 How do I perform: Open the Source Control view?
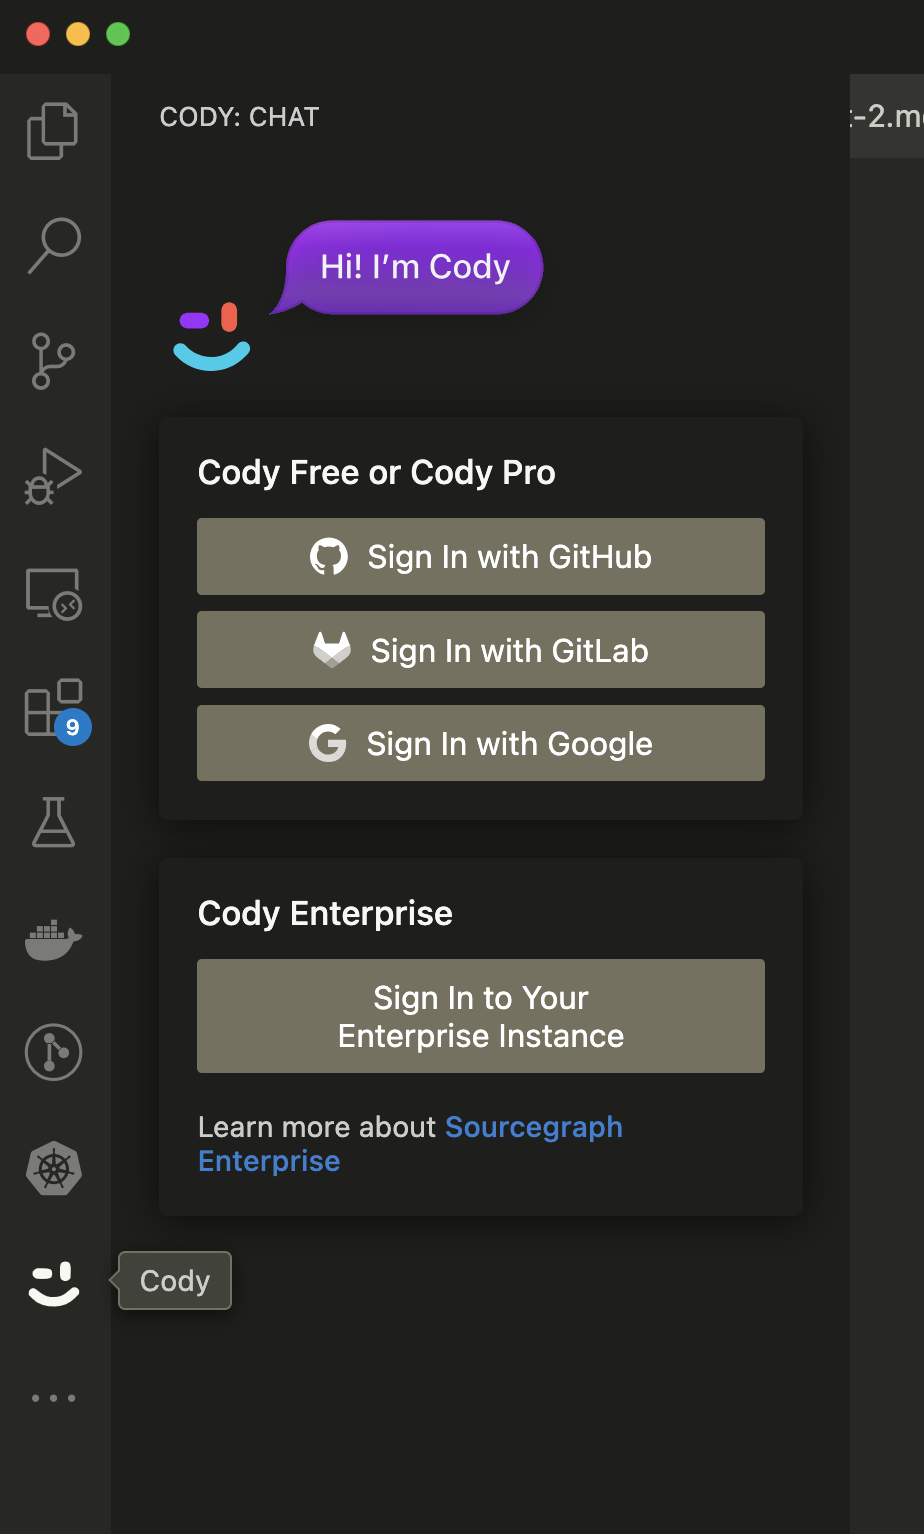point(53,361)
